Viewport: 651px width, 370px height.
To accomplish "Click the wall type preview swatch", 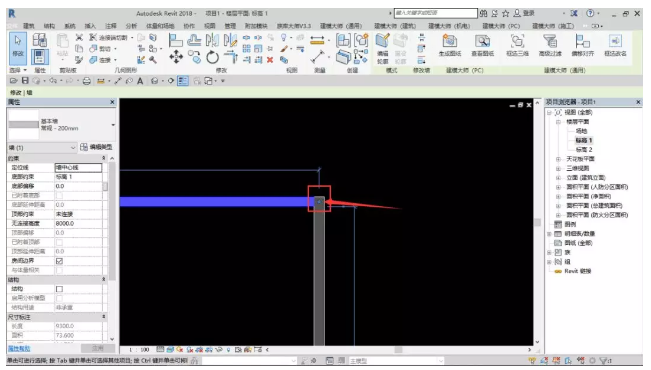I will tap(24, 124).
